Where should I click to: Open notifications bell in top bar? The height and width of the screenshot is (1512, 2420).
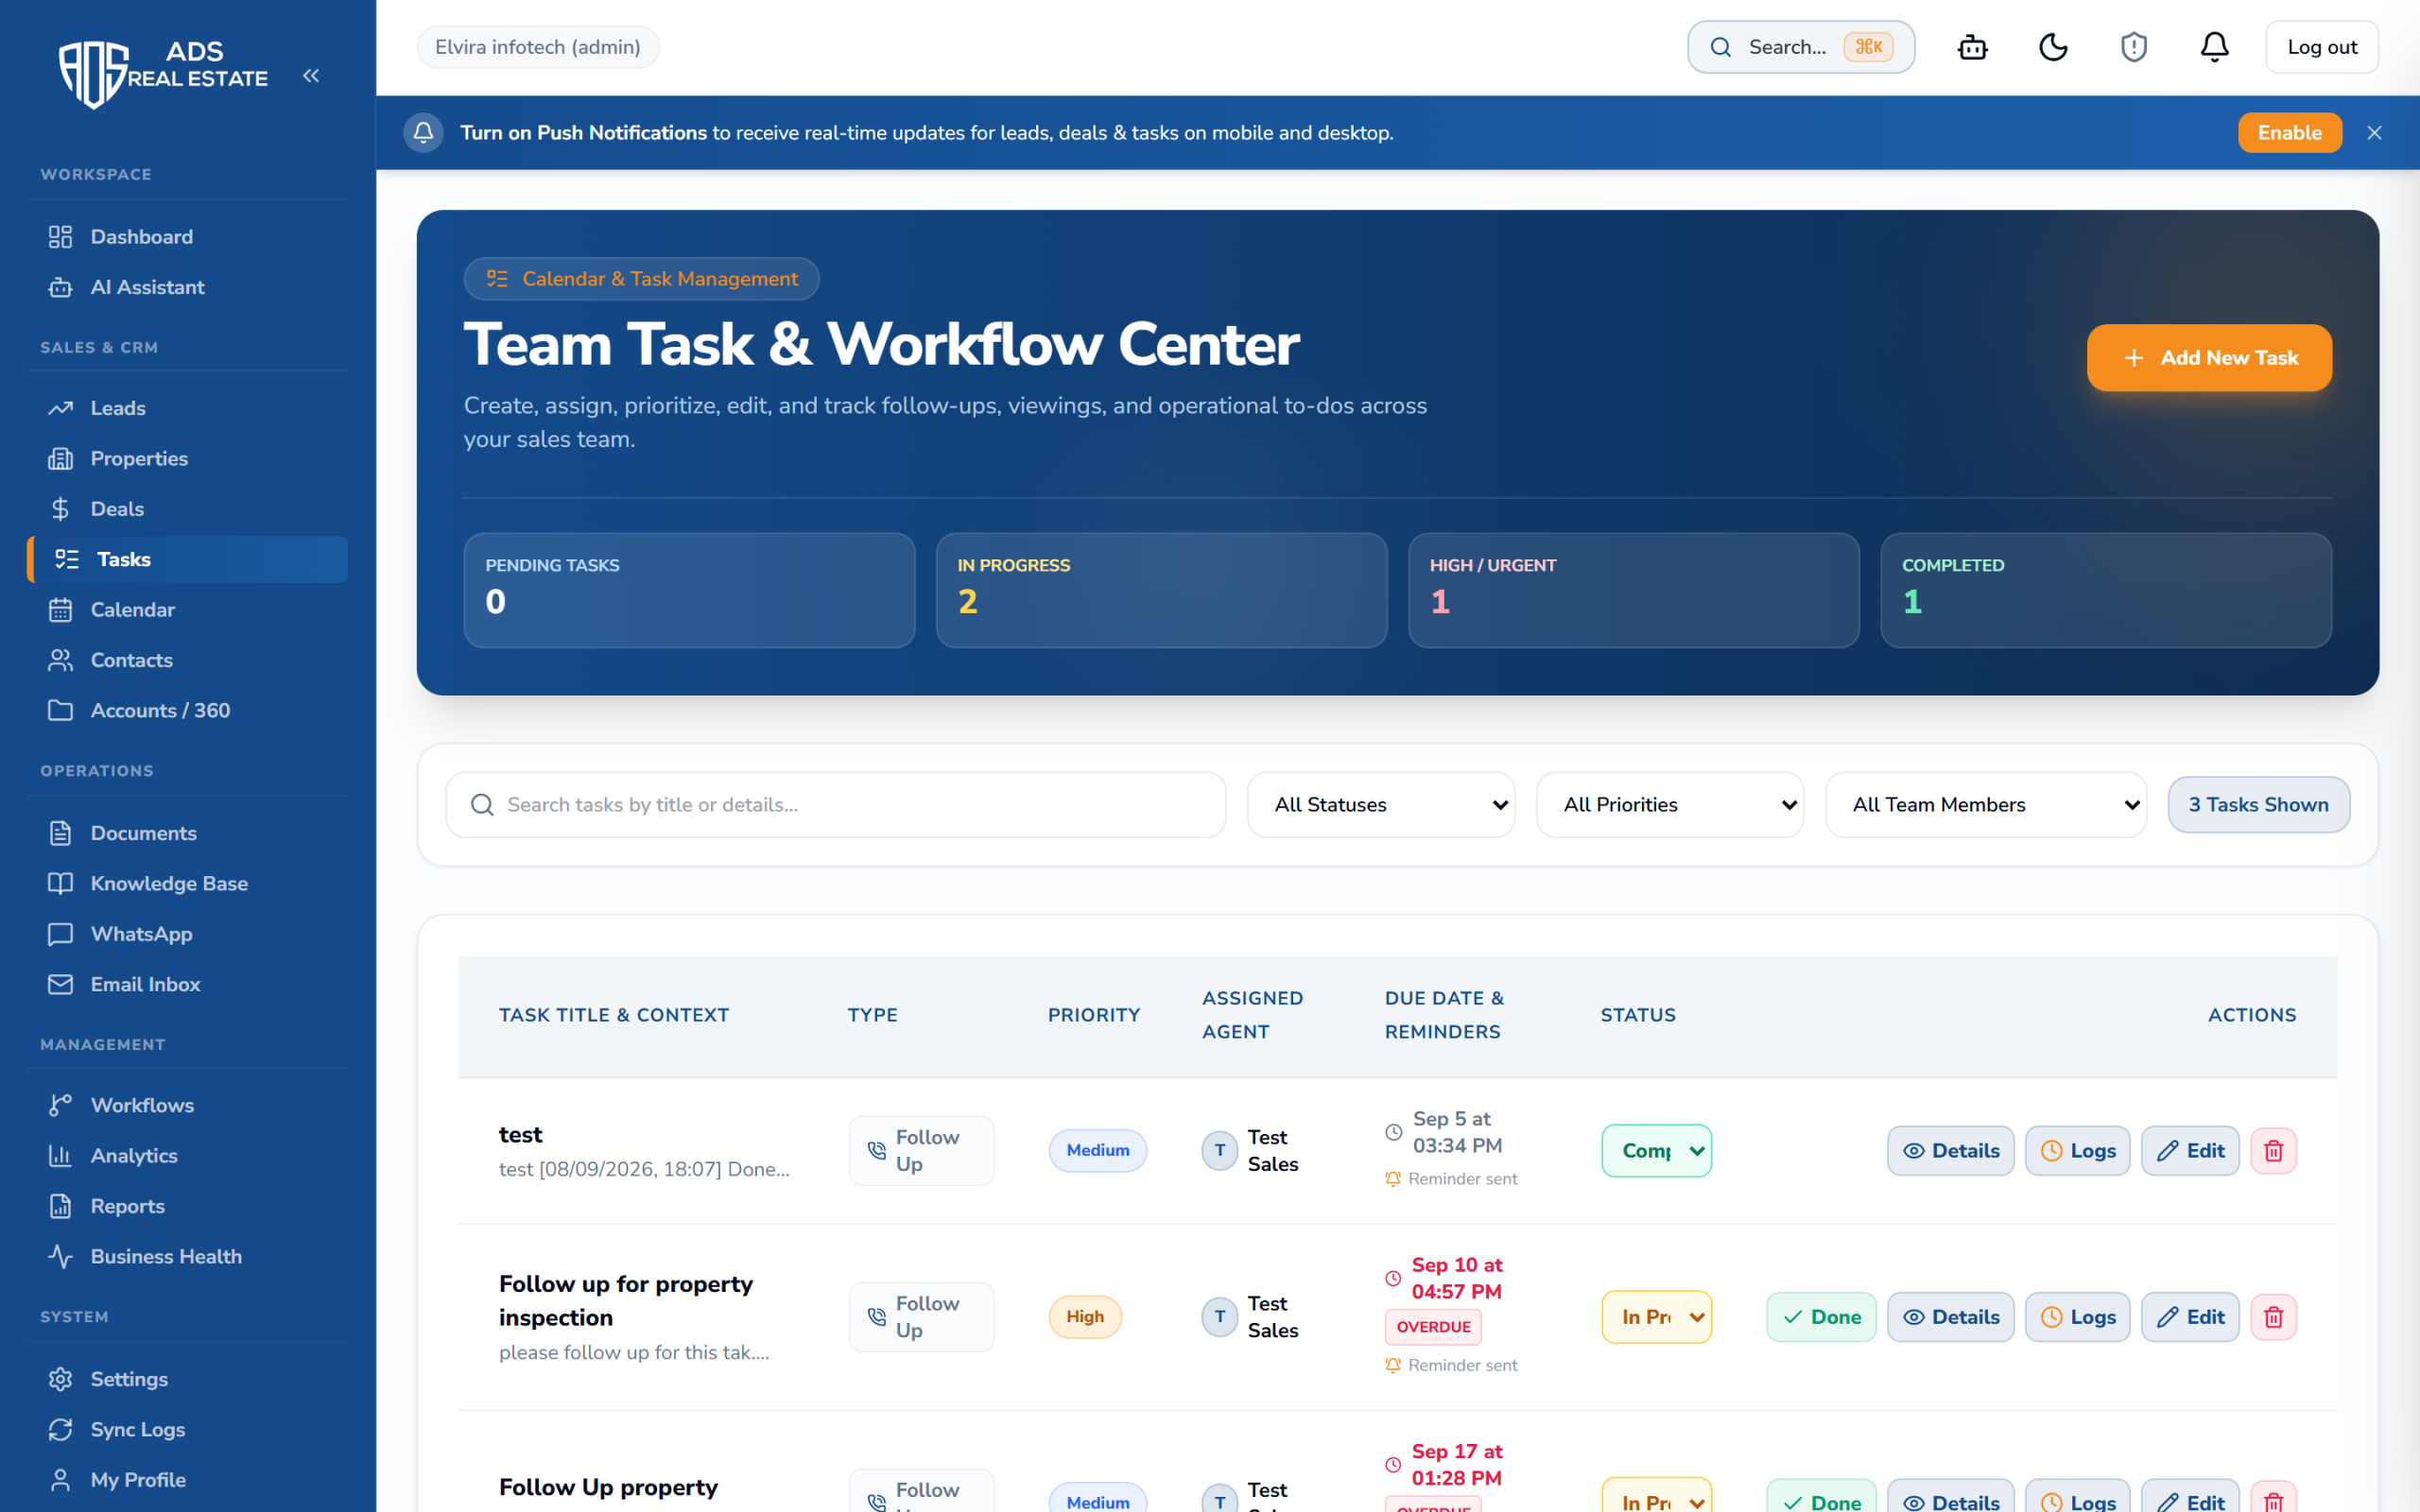point(2214,47)
